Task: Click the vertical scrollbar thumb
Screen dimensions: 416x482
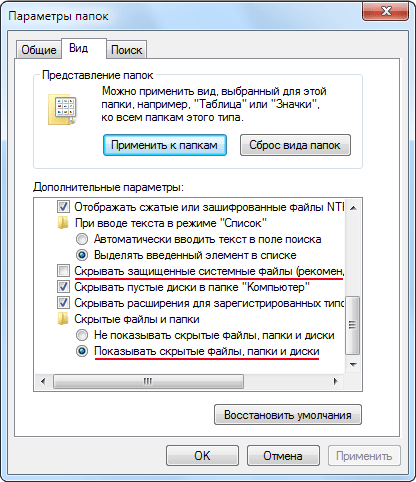Action: tap(353, 325)
